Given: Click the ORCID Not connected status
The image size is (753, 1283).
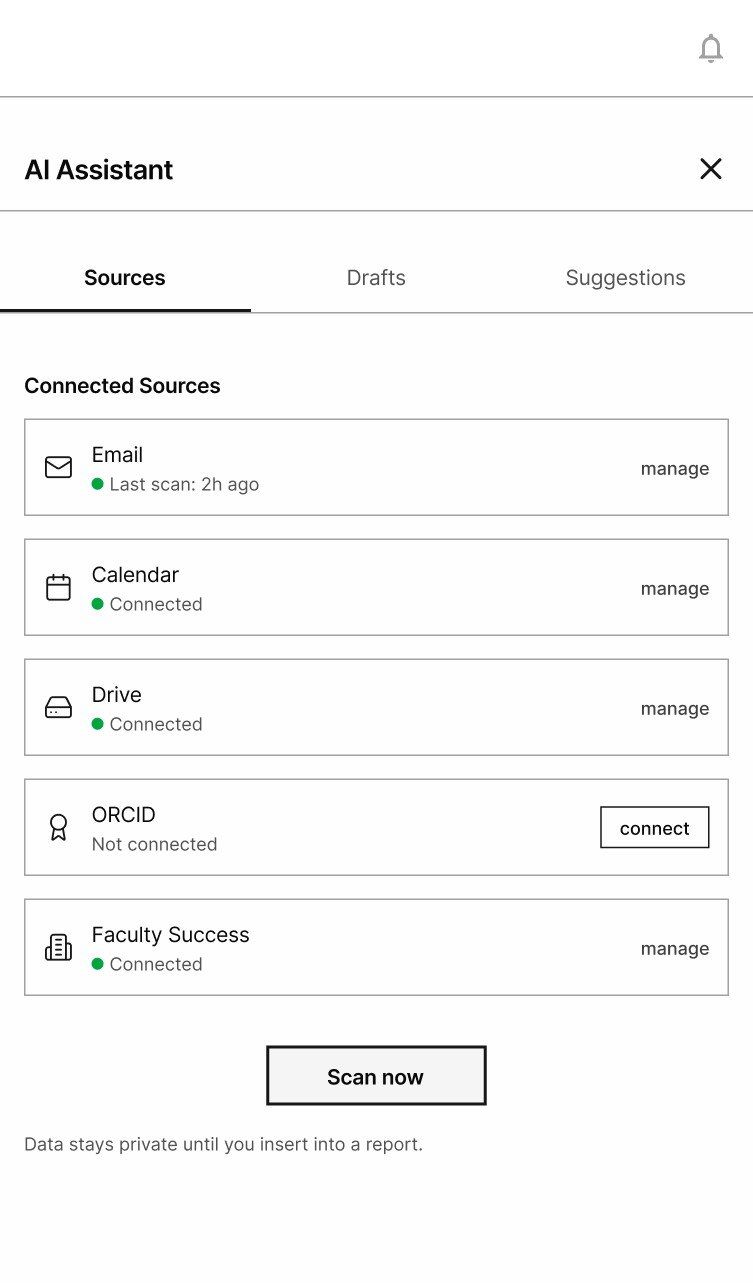Looking at the screenshot, I should pyautogui.click(x=154, y=844).
